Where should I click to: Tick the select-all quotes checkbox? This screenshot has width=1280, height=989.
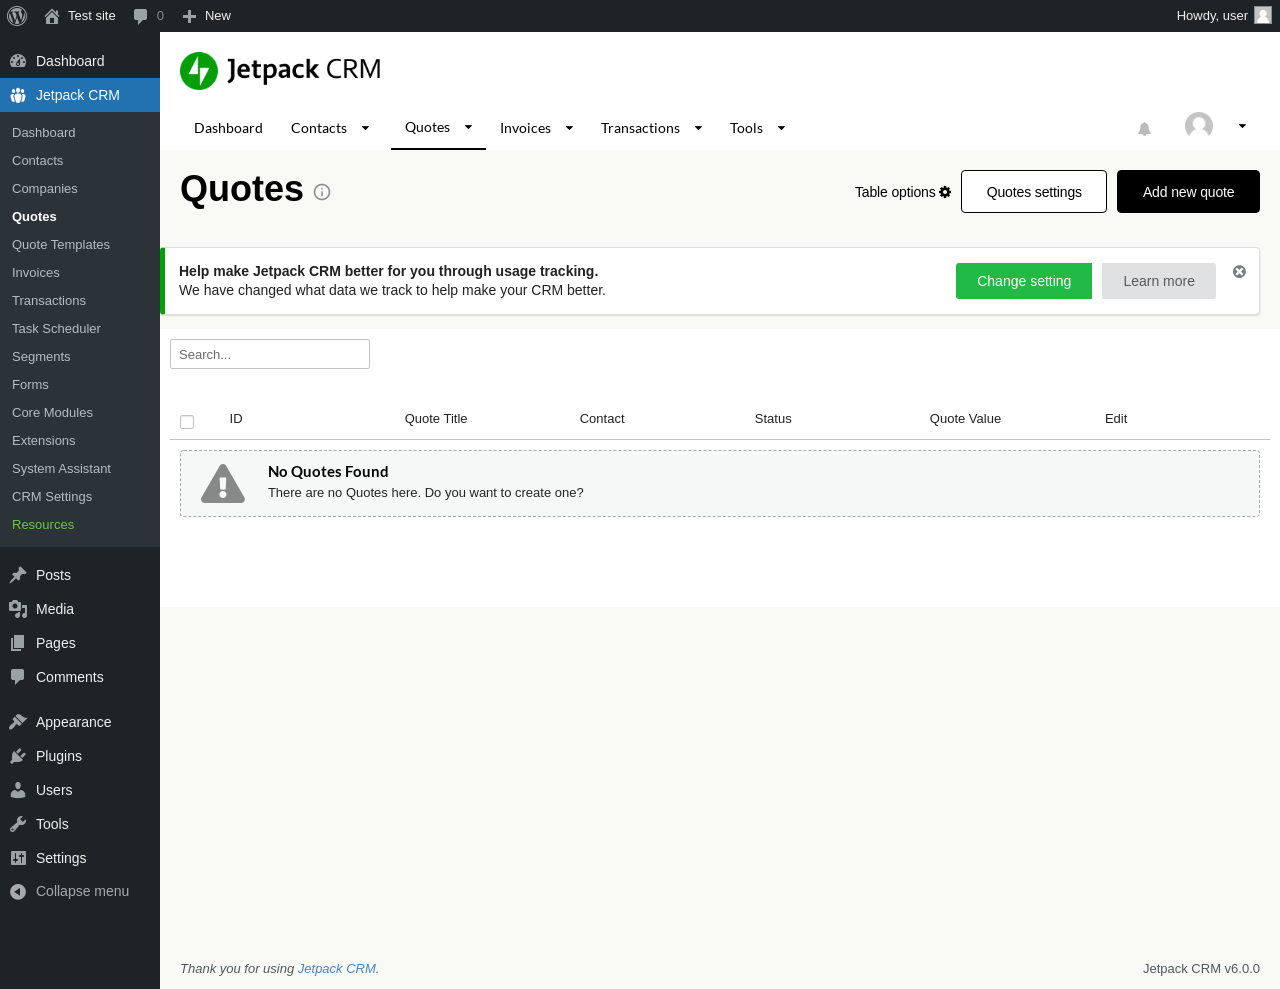coord(187,422)
